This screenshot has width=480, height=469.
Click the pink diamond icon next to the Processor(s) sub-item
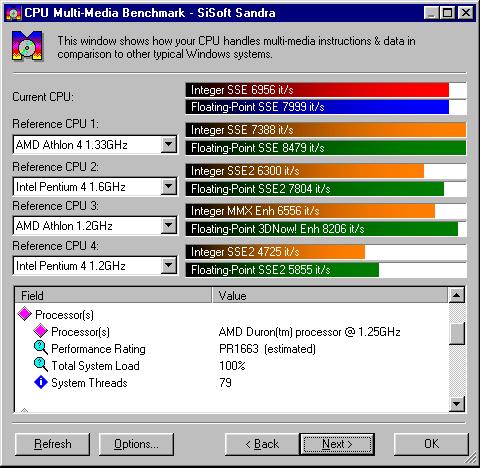41,331
